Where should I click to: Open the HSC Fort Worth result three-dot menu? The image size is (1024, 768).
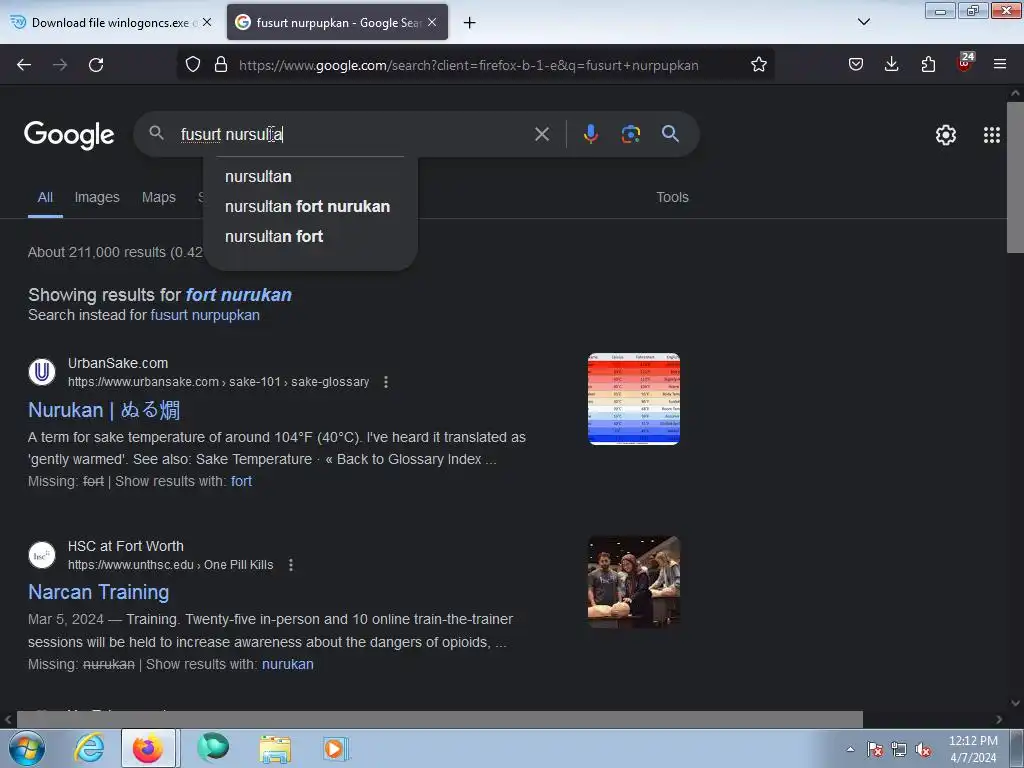(291, 565)
